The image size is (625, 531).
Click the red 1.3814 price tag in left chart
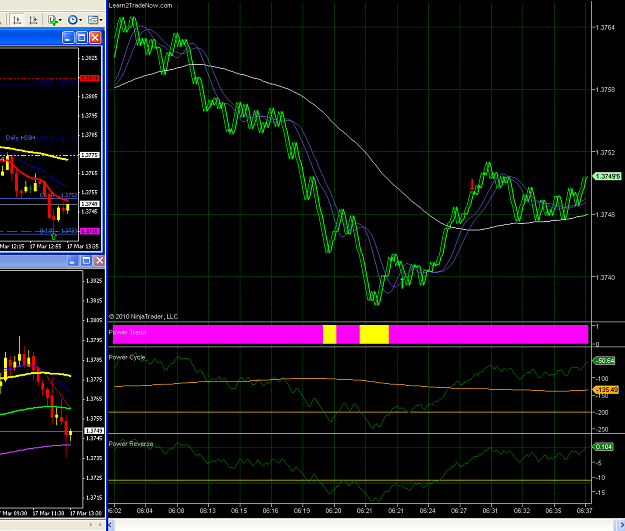[90, 78]
